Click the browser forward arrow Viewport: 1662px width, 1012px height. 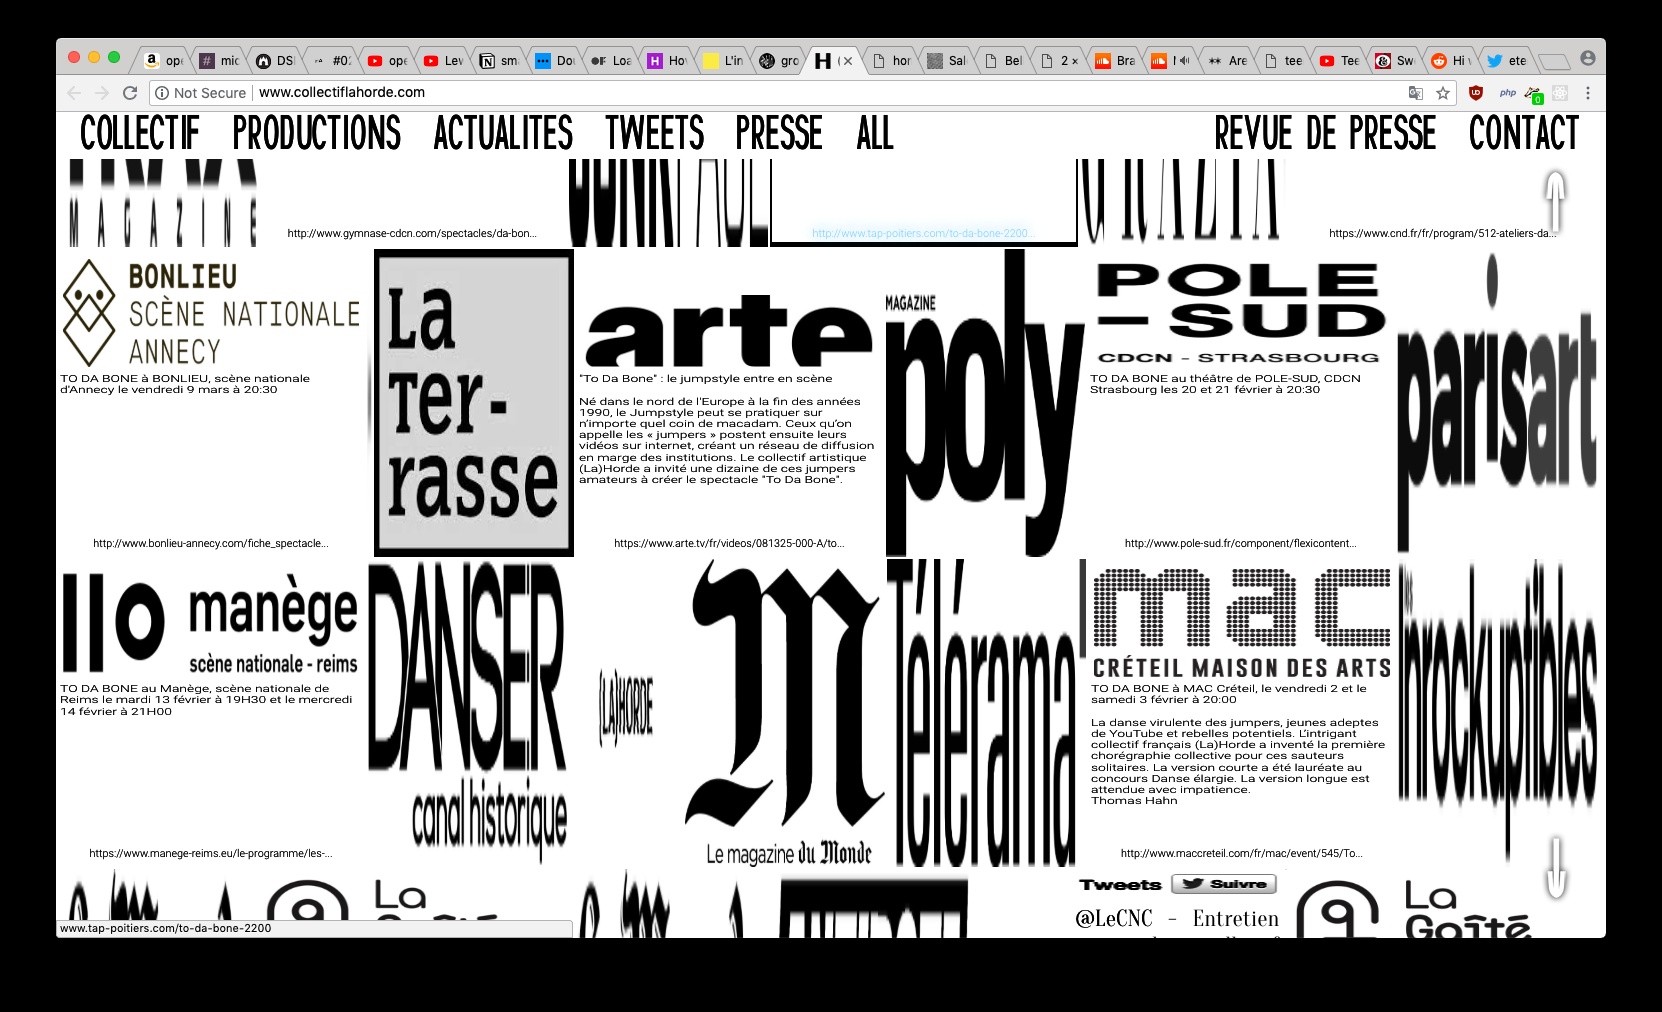[102, 93]
